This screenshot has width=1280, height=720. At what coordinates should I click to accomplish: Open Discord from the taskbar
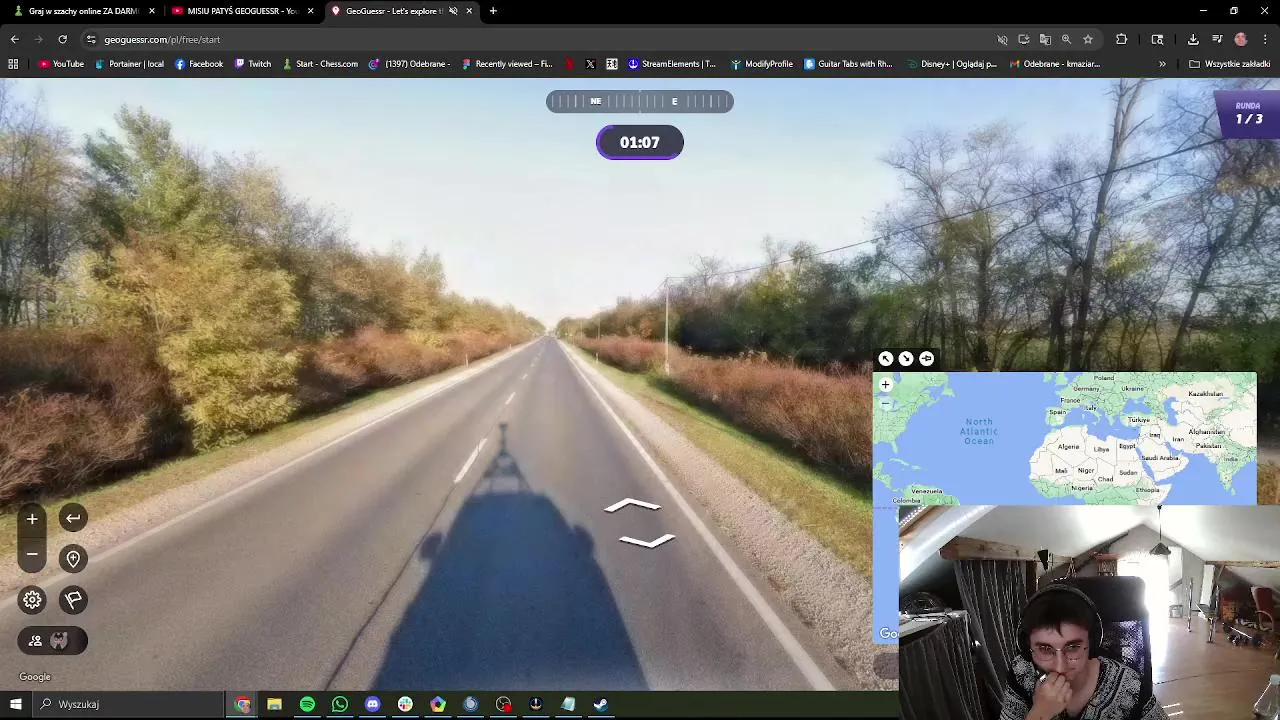(373, 704)
